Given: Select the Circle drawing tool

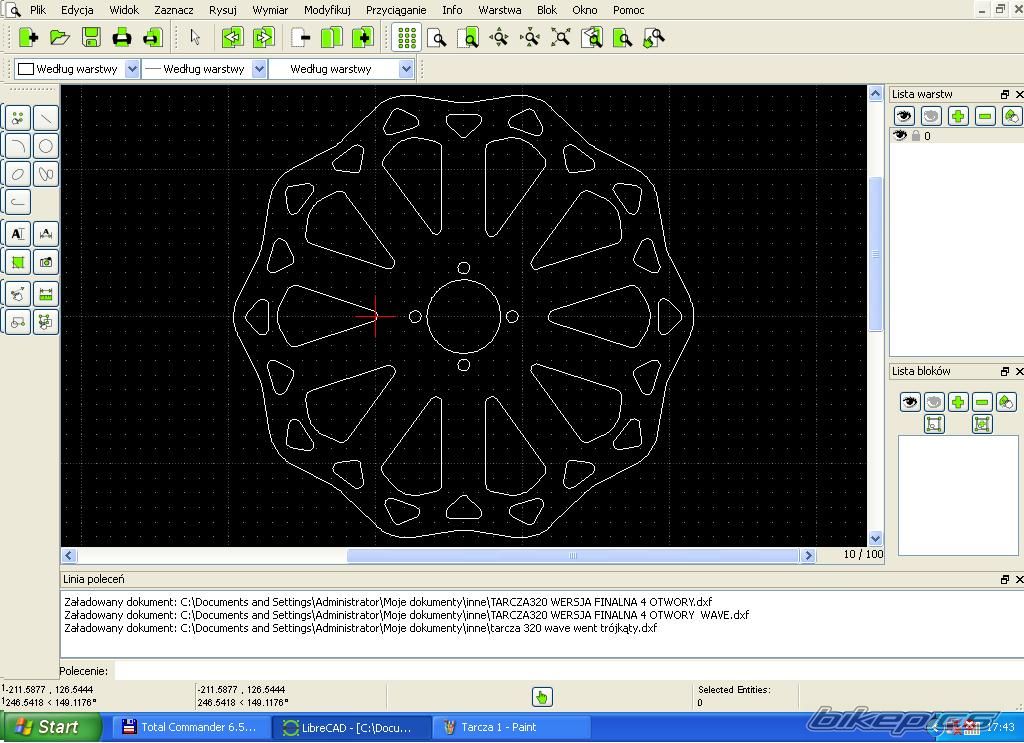Looking at the screenshot, I should [x=46, y=146].
